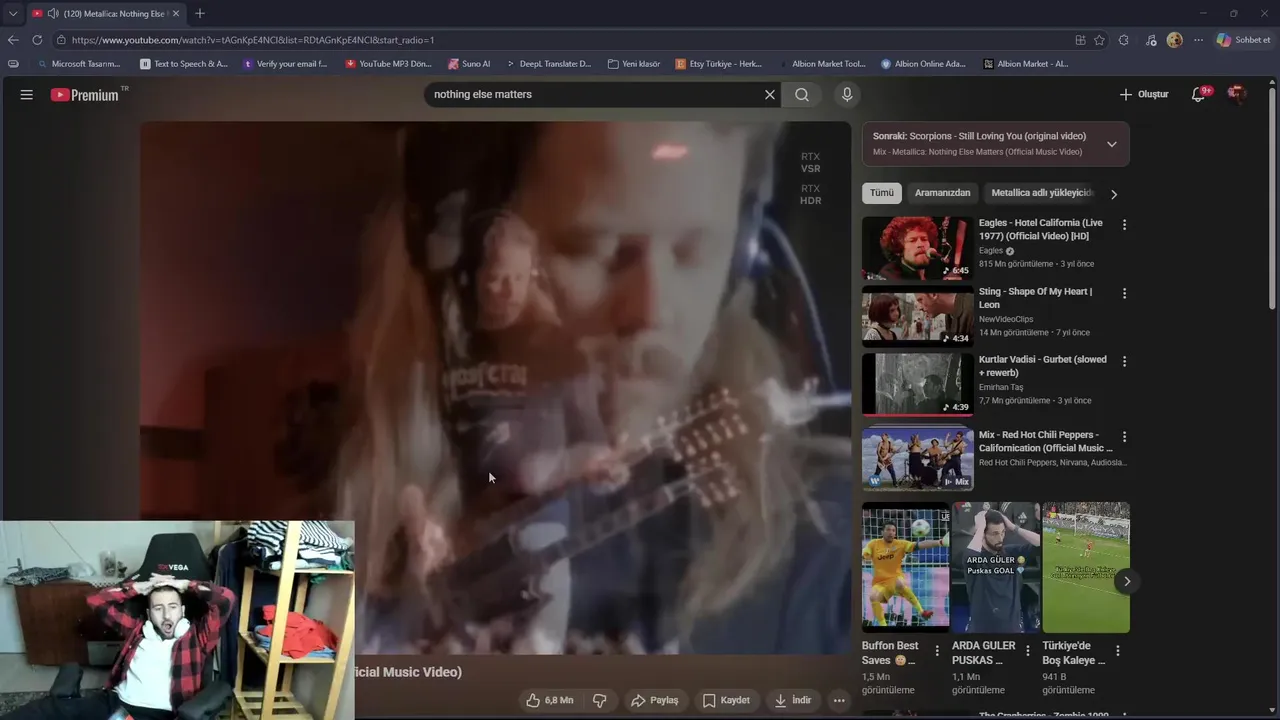Open the Sohbet et Copilot button

tap(1243, 40)
